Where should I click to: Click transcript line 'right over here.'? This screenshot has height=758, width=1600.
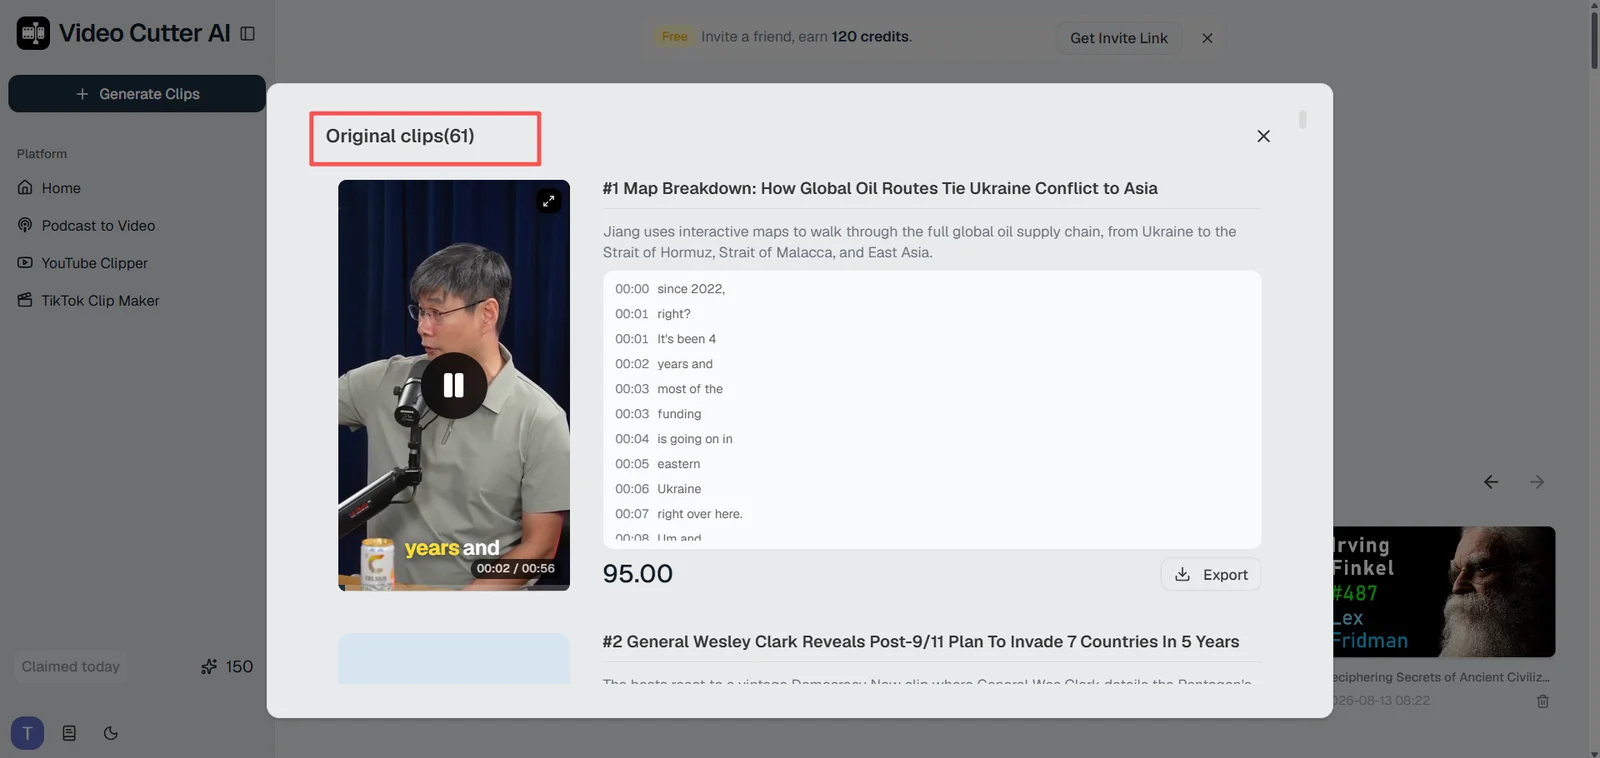pos(700,514)
